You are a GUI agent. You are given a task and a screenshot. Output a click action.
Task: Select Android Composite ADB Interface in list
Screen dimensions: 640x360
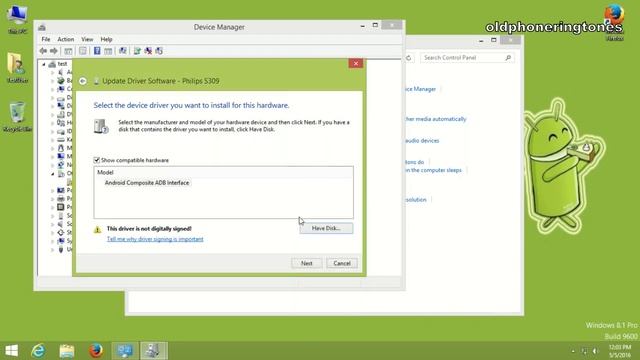pyautogui.click(x=147, y=183)
